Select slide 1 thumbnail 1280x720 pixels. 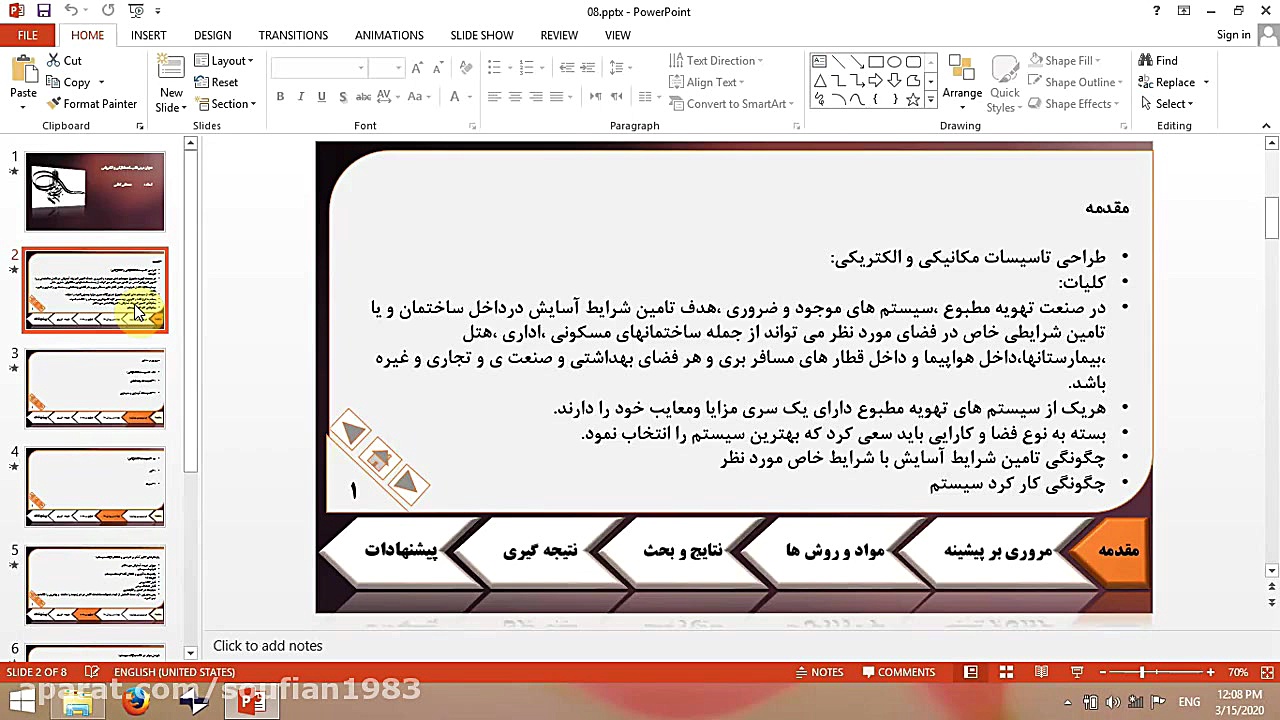(95, 191)
